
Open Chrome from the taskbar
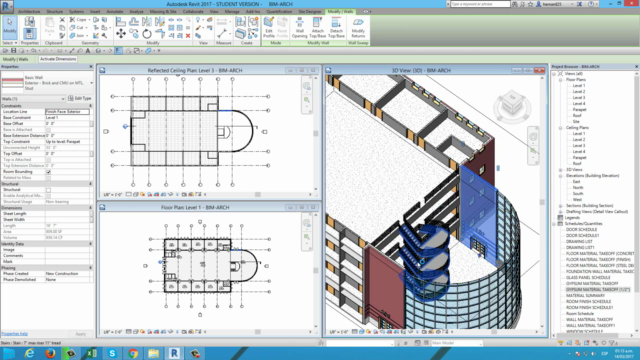[133, 353]
